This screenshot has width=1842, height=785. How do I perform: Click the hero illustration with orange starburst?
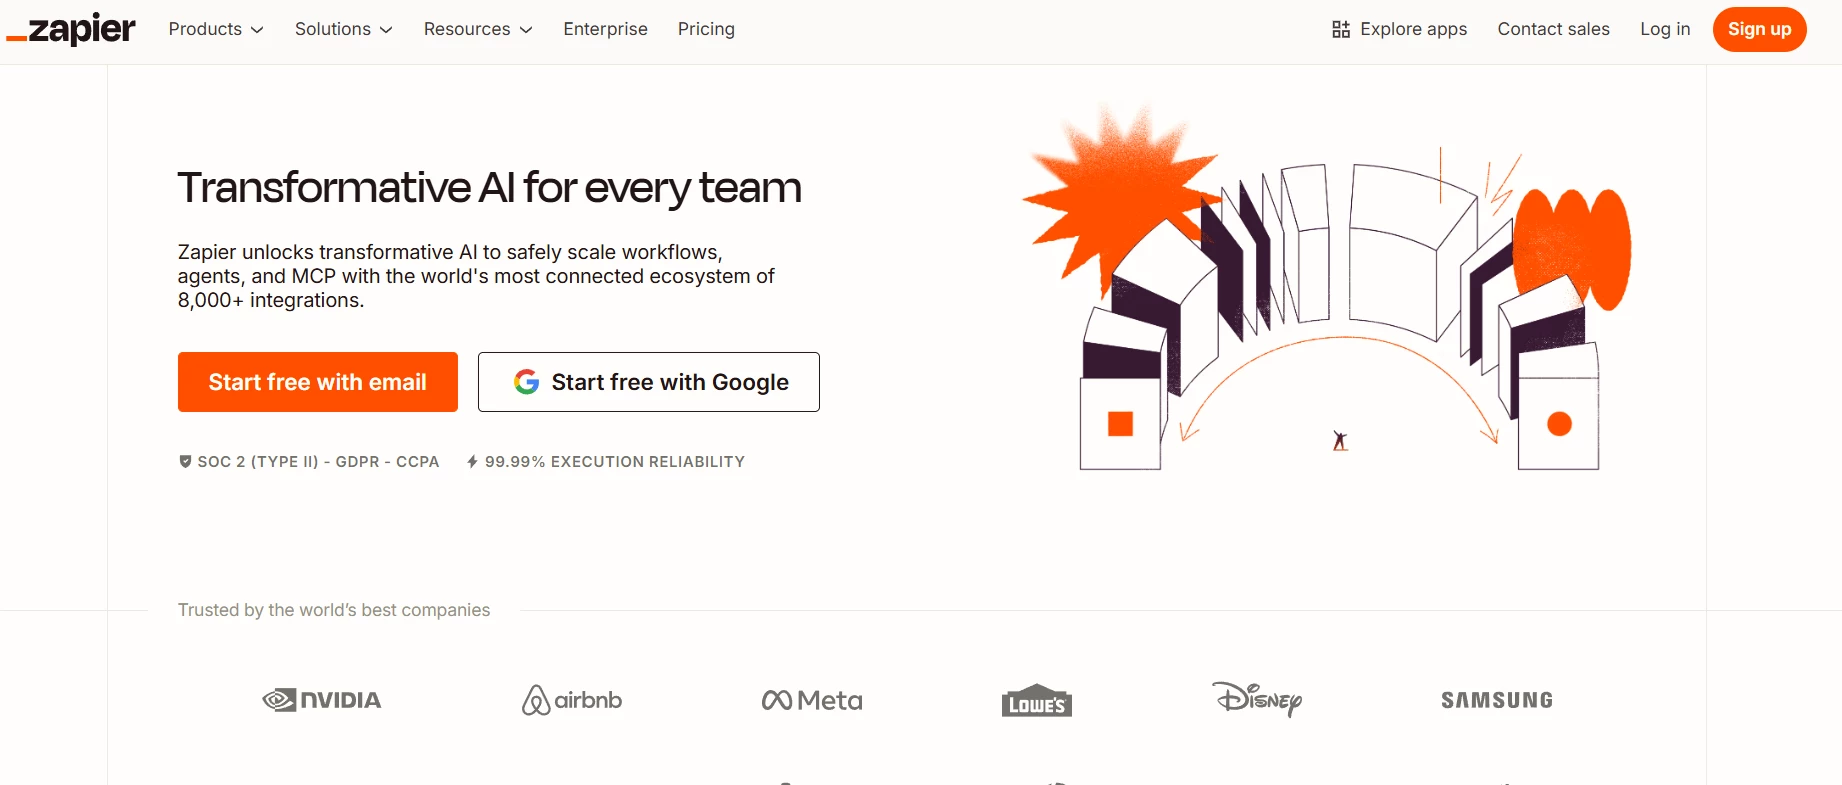pos(1327,288)
